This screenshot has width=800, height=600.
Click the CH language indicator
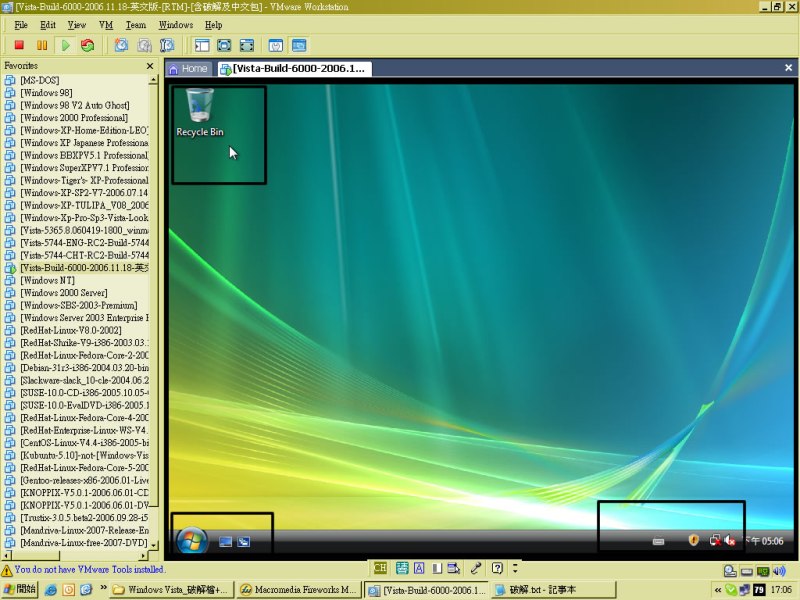[380, 568]
